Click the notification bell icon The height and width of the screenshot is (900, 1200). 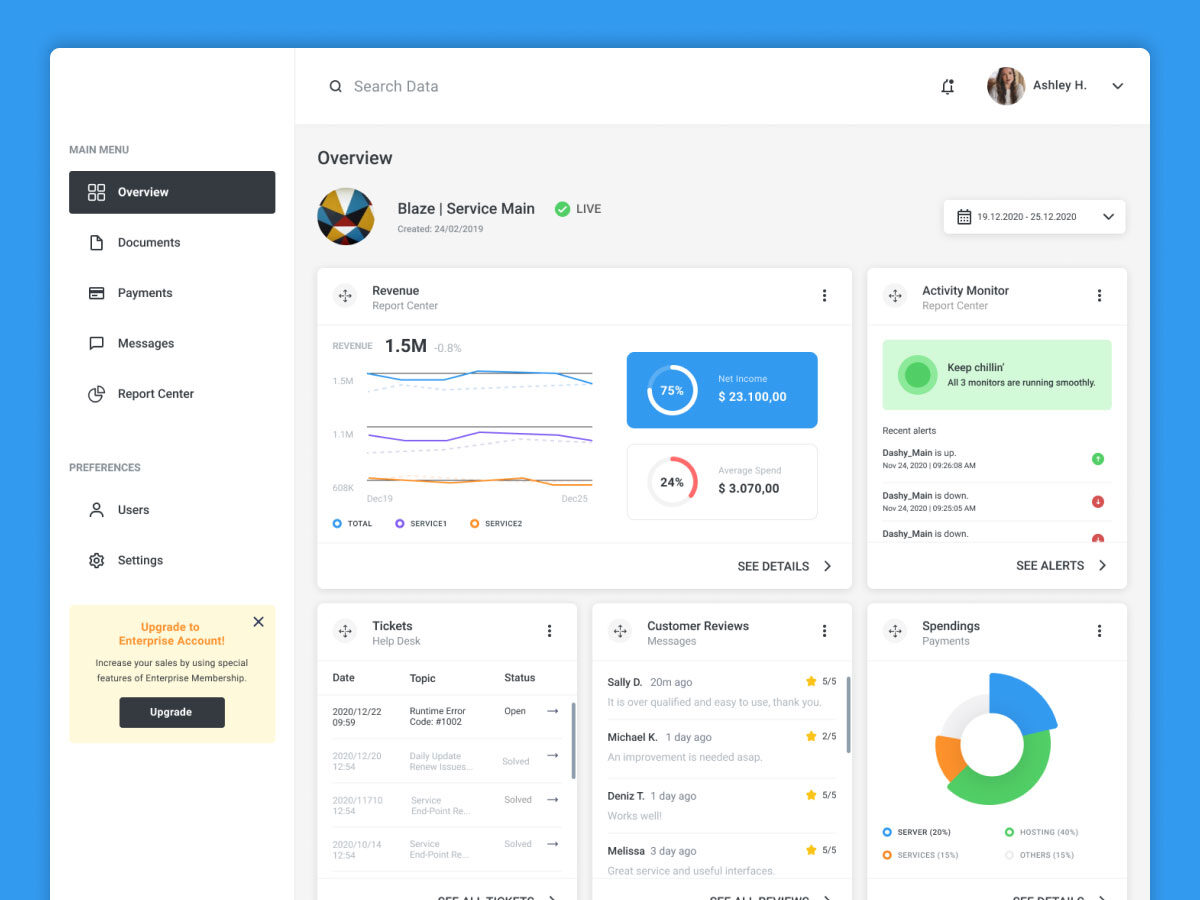[948, 87]
